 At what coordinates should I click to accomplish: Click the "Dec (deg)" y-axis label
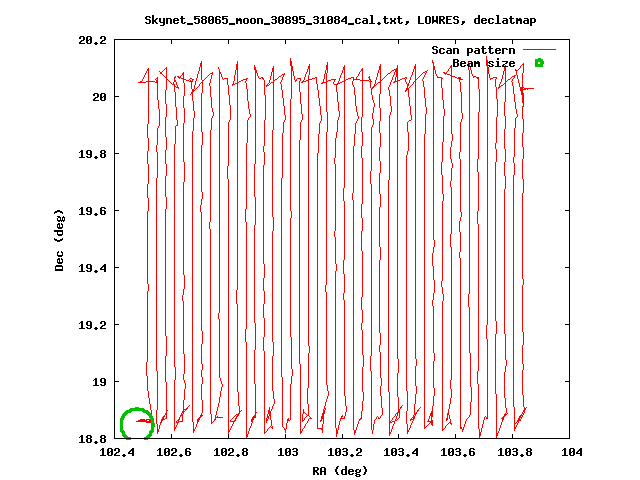click(59, 240)
